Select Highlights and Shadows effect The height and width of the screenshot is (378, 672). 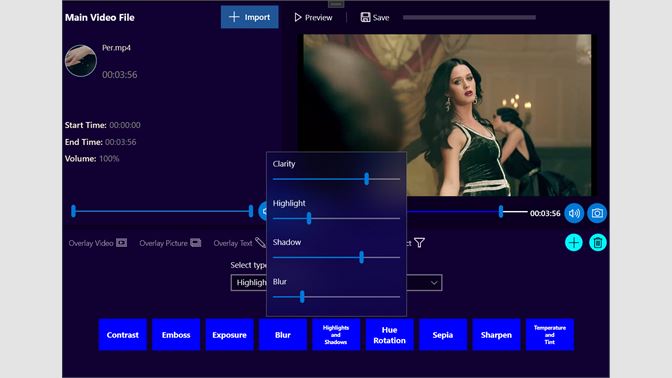pos(336,335)
